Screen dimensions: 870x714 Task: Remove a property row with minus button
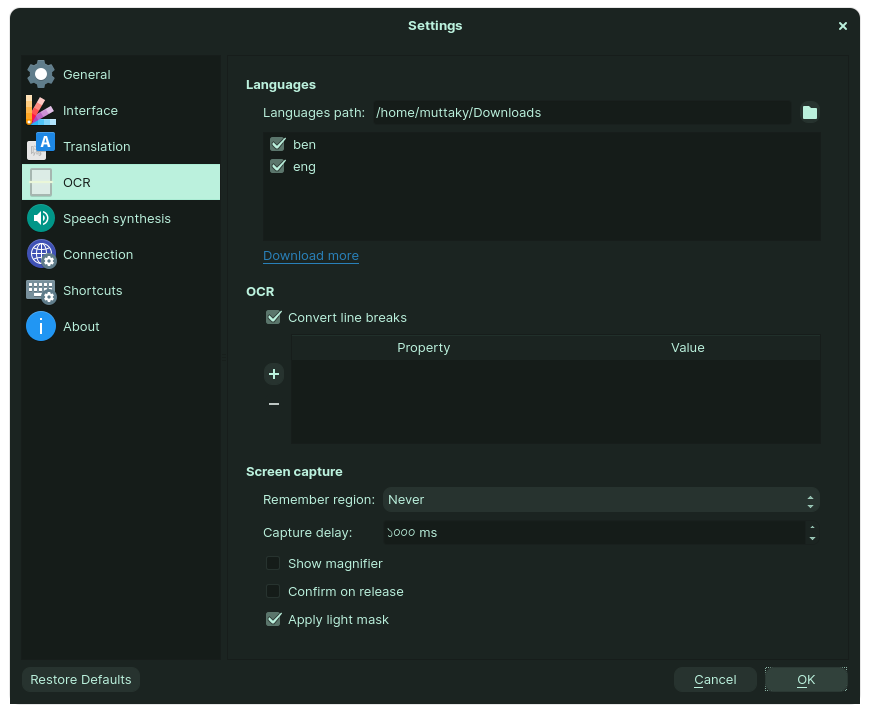tap(274, 404)
